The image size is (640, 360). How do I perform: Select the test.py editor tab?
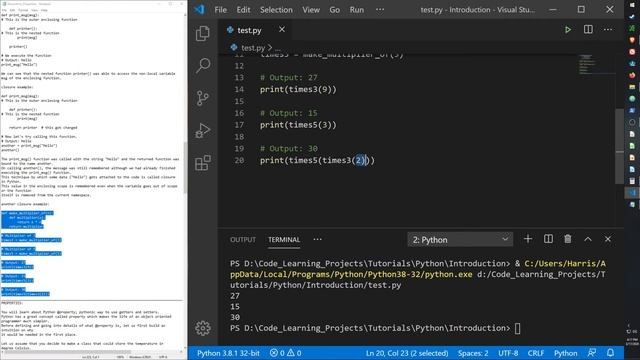tap(249, 30)
